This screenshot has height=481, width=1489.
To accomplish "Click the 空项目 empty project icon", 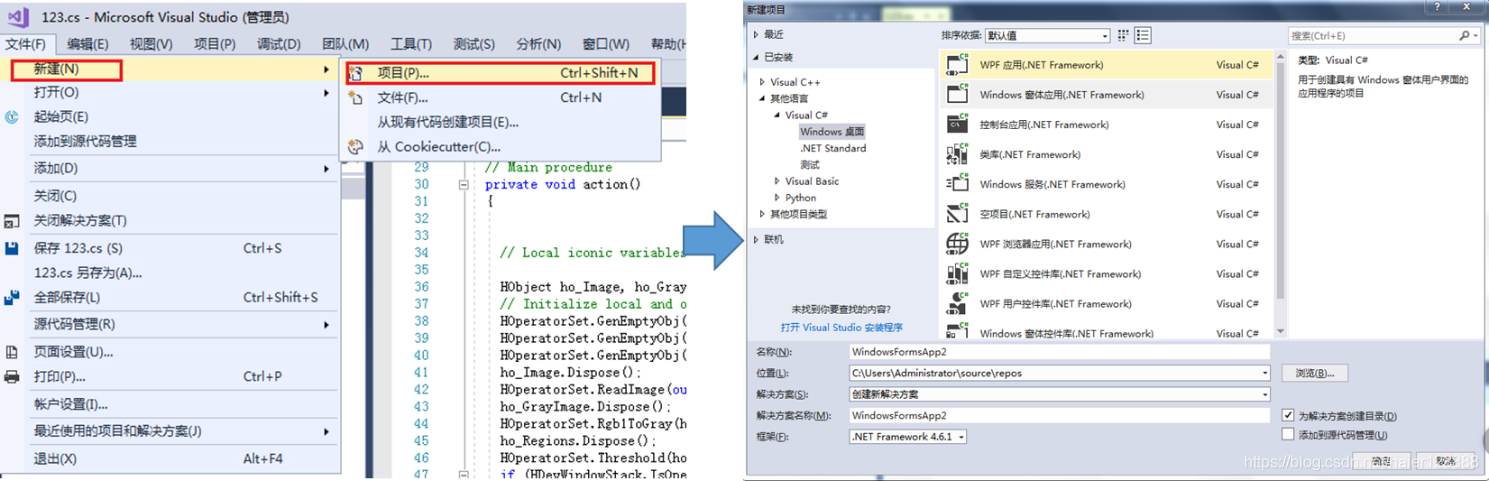I will click(x=957, y=214).
